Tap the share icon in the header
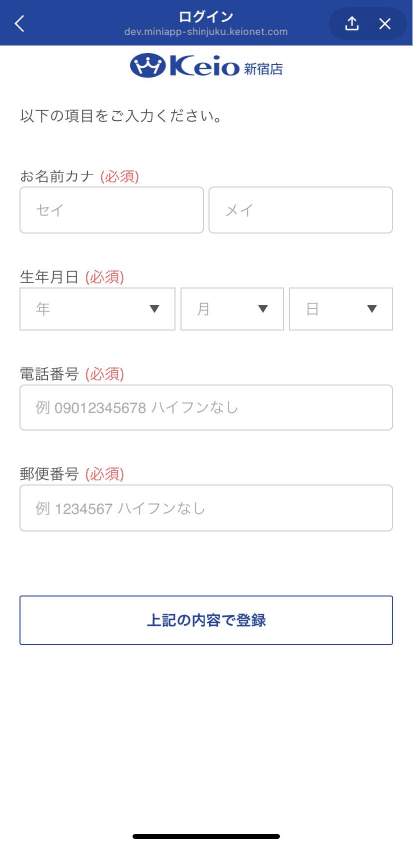This screenshot has width=413, height=847. 351,23
